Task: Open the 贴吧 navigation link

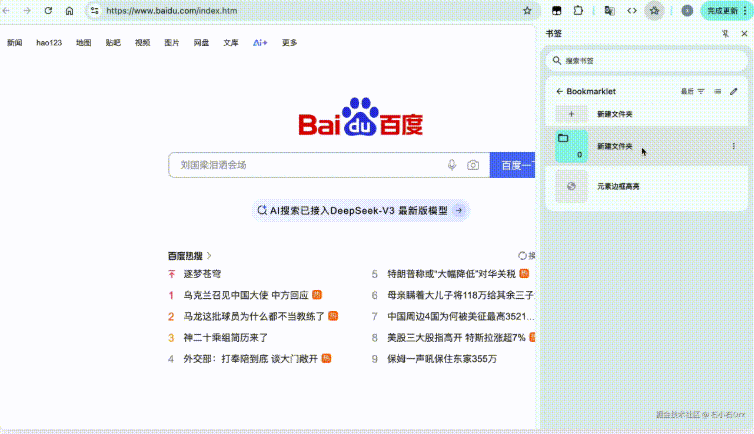Action: [x=113, y=43]
